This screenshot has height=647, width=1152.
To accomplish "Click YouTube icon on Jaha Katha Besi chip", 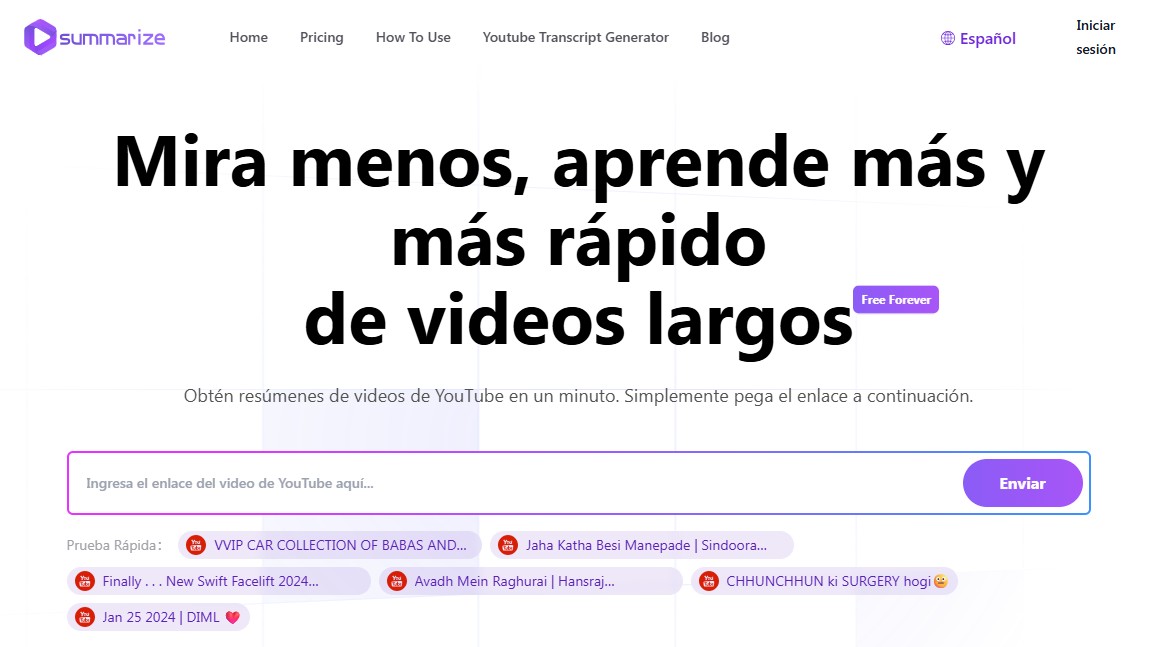I will click(x=508, y=545).
